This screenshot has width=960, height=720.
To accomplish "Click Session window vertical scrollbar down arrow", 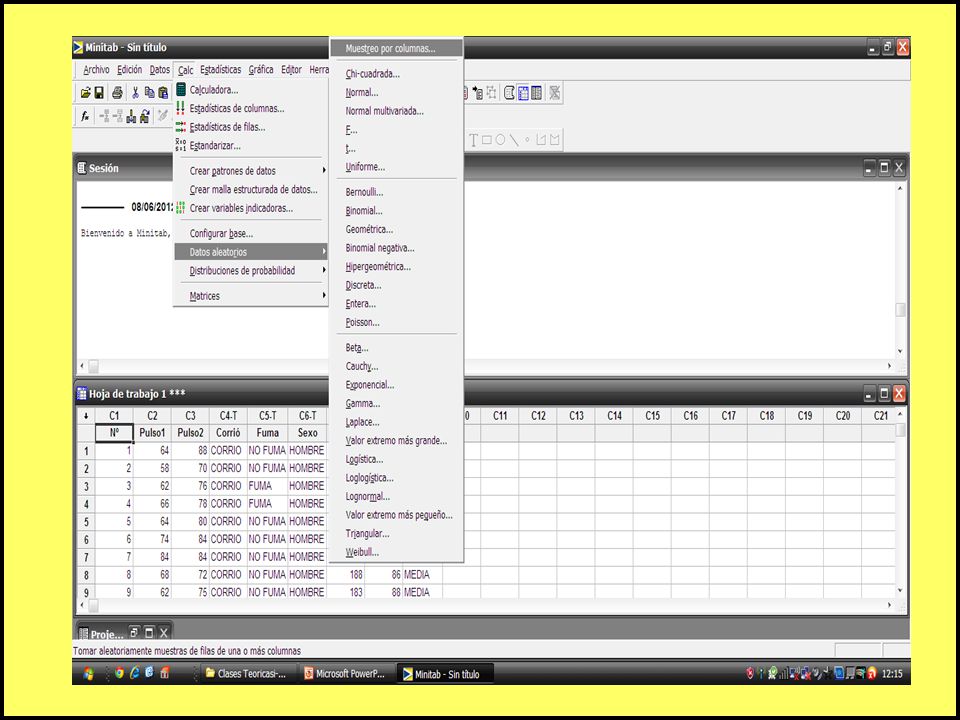I will click(899, 351).
